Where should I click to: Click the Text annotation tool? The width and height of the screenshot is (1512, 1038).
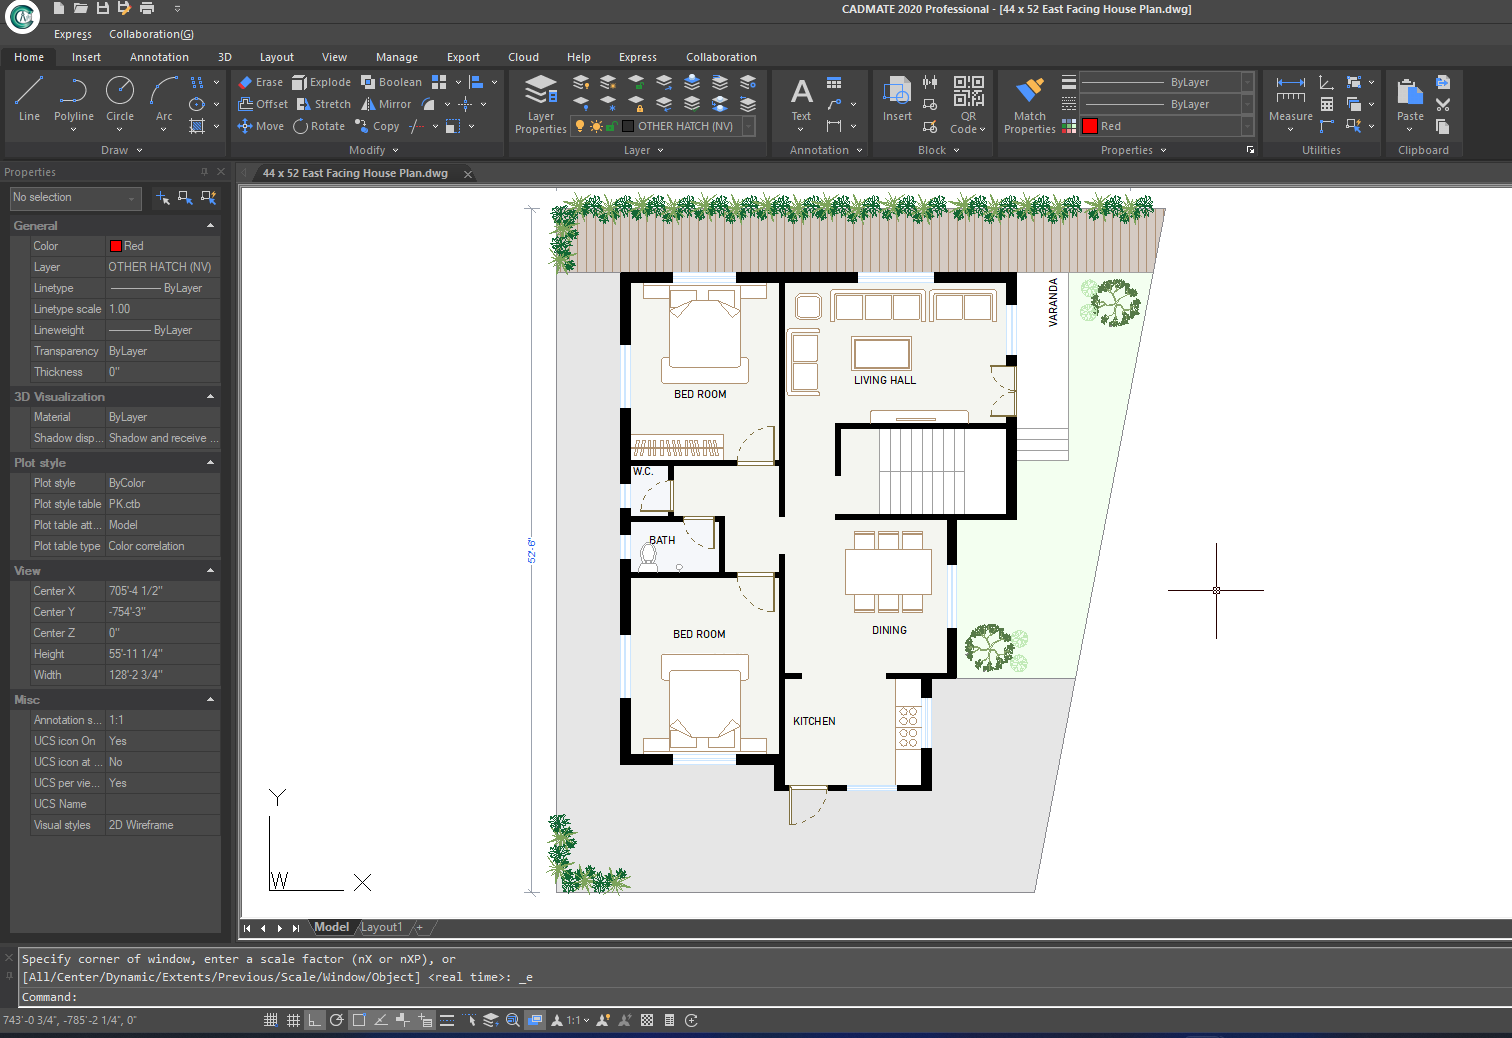pos(801,98)
